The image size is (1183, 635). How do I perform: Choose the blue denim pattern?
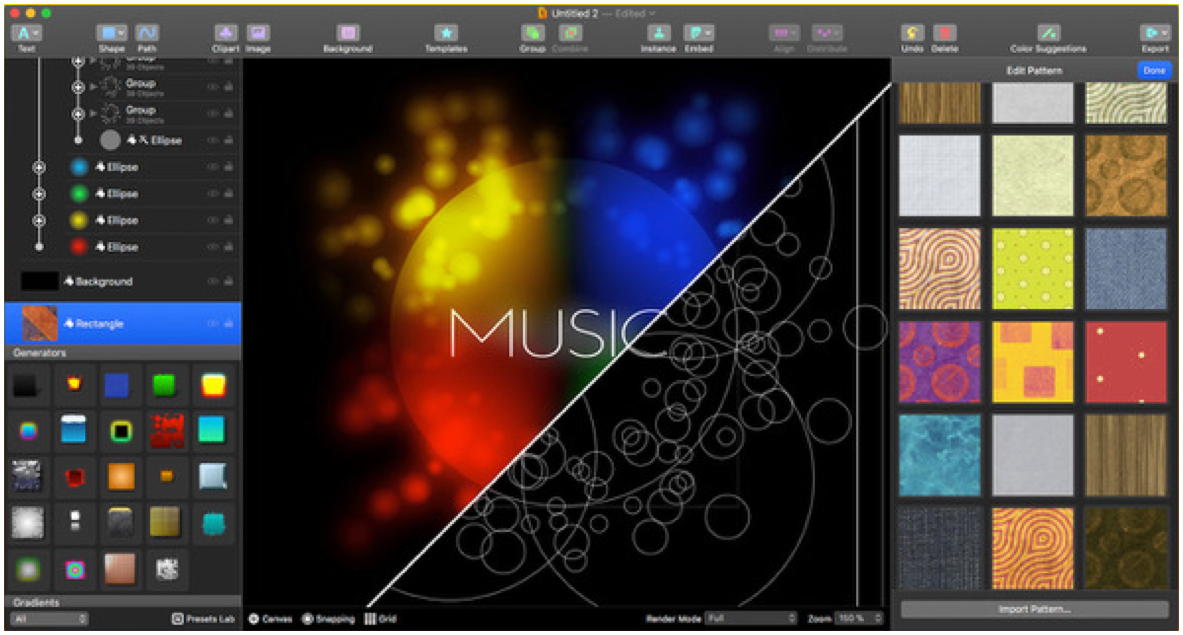tap(1126, 268)
